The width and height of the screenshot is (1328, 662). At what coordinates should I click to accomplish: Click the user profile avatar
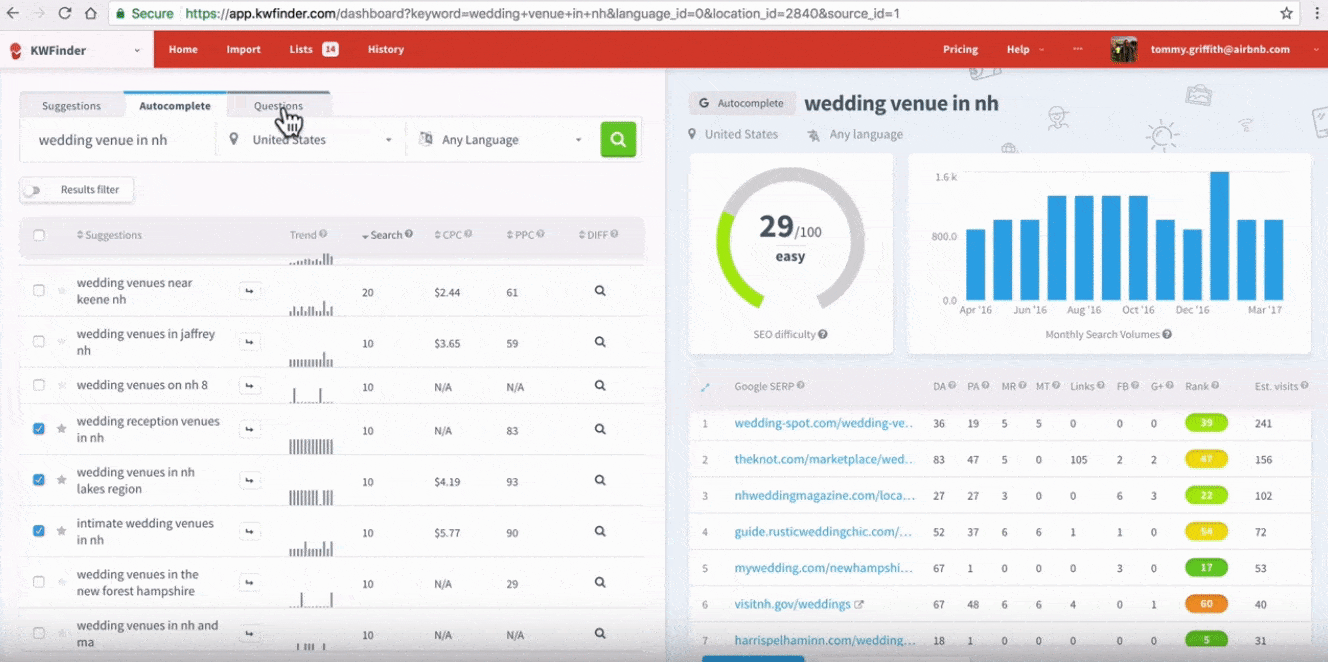point(1123,49)
